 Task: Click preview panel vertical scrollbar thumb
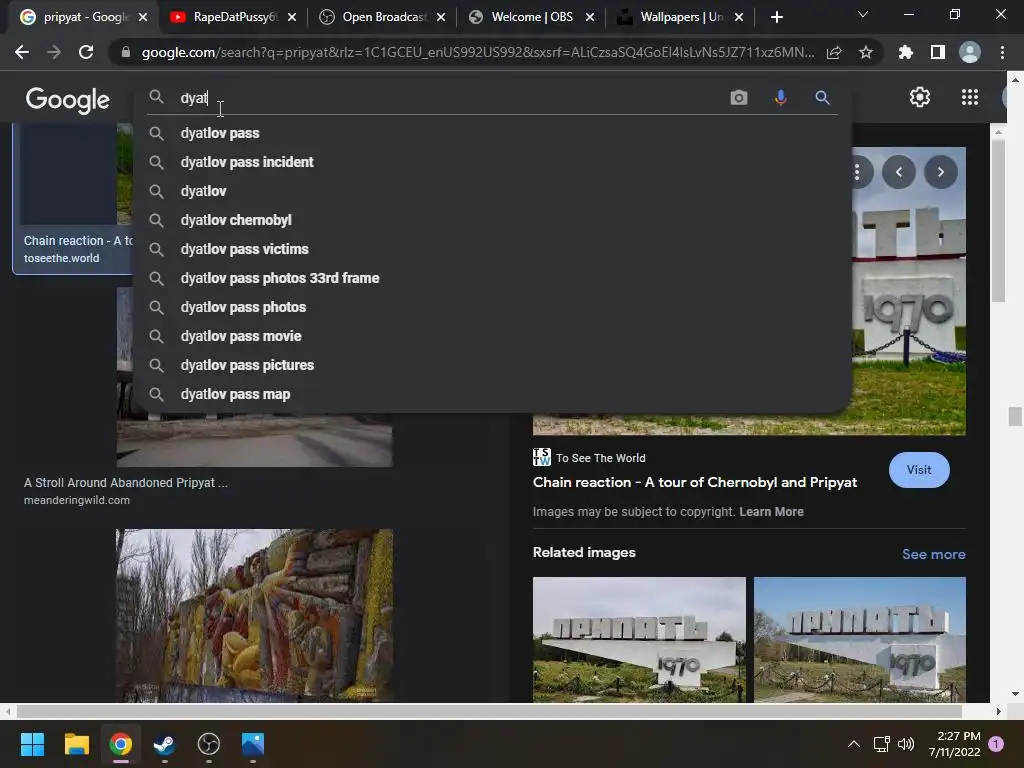(999, 221)
